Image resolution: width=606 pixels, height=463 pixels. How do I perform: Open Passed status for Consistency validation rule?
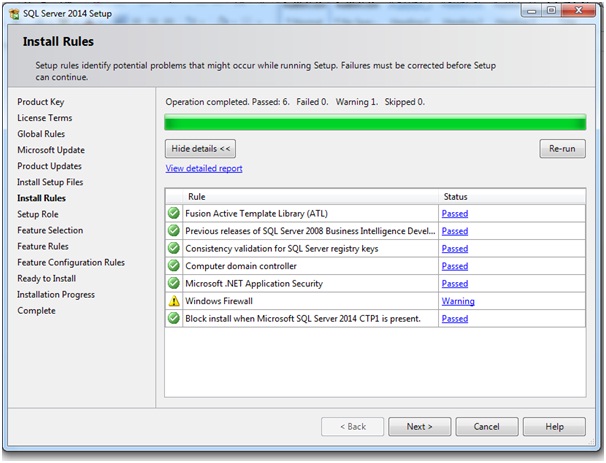(x=455, y=249)
